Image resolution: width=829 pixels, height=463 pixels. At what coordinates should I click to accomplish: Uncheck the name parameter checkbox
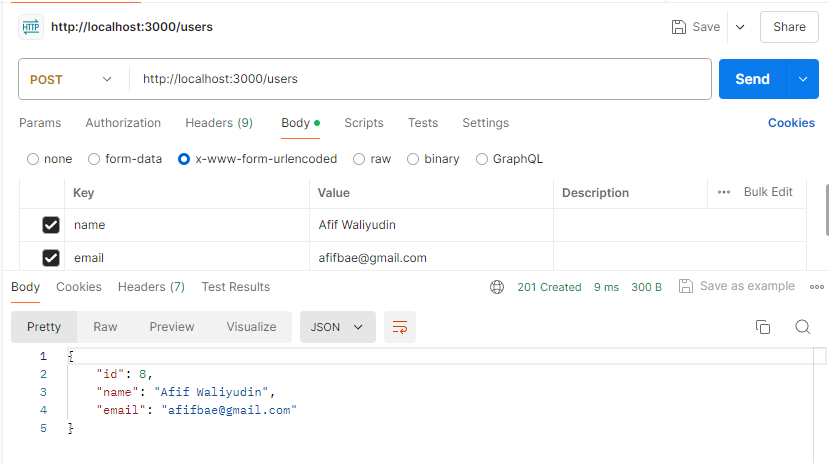51,225
